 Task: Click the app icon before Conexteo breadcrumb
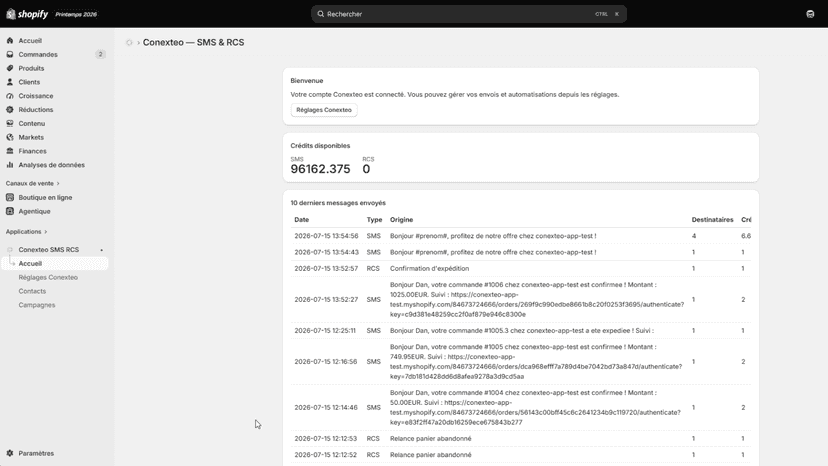pos(129,42)
